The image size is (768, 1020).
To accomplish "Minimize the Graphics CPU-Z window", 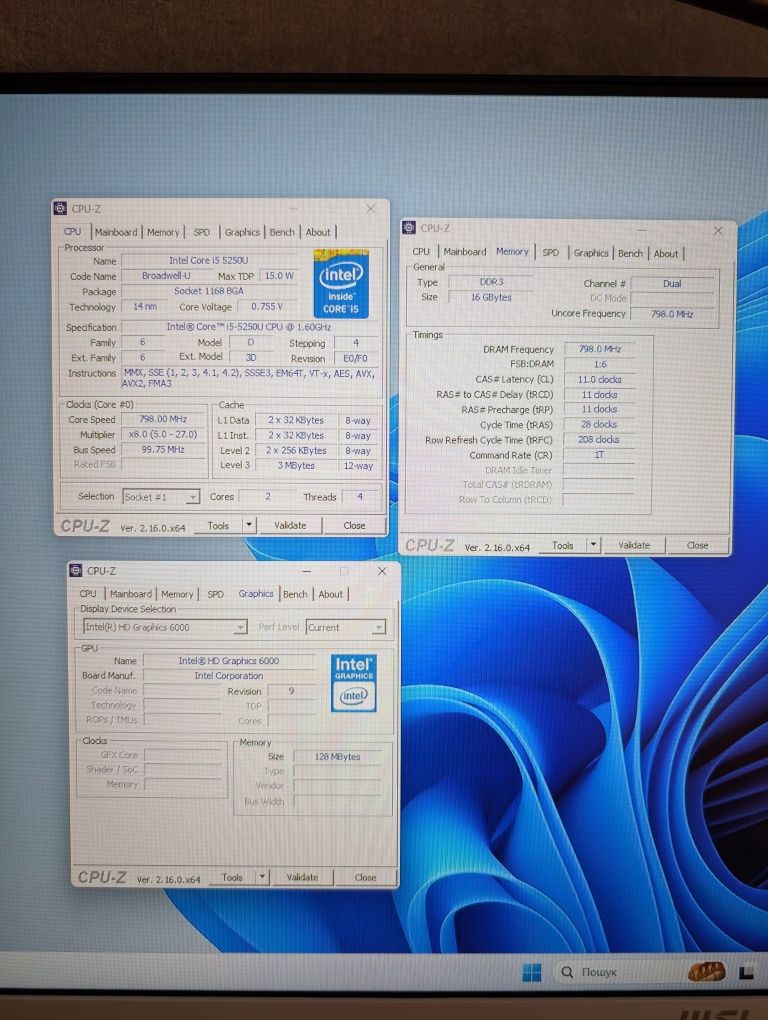I will click(306, 571).
